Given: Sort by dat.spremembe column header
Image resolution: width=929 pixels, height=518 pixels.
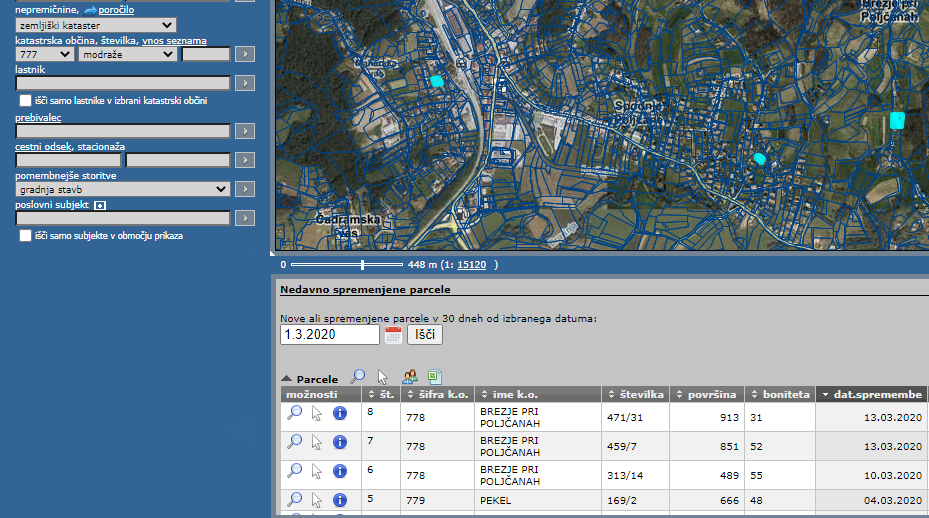Looking at the screenshot, I should coord(871,395).
